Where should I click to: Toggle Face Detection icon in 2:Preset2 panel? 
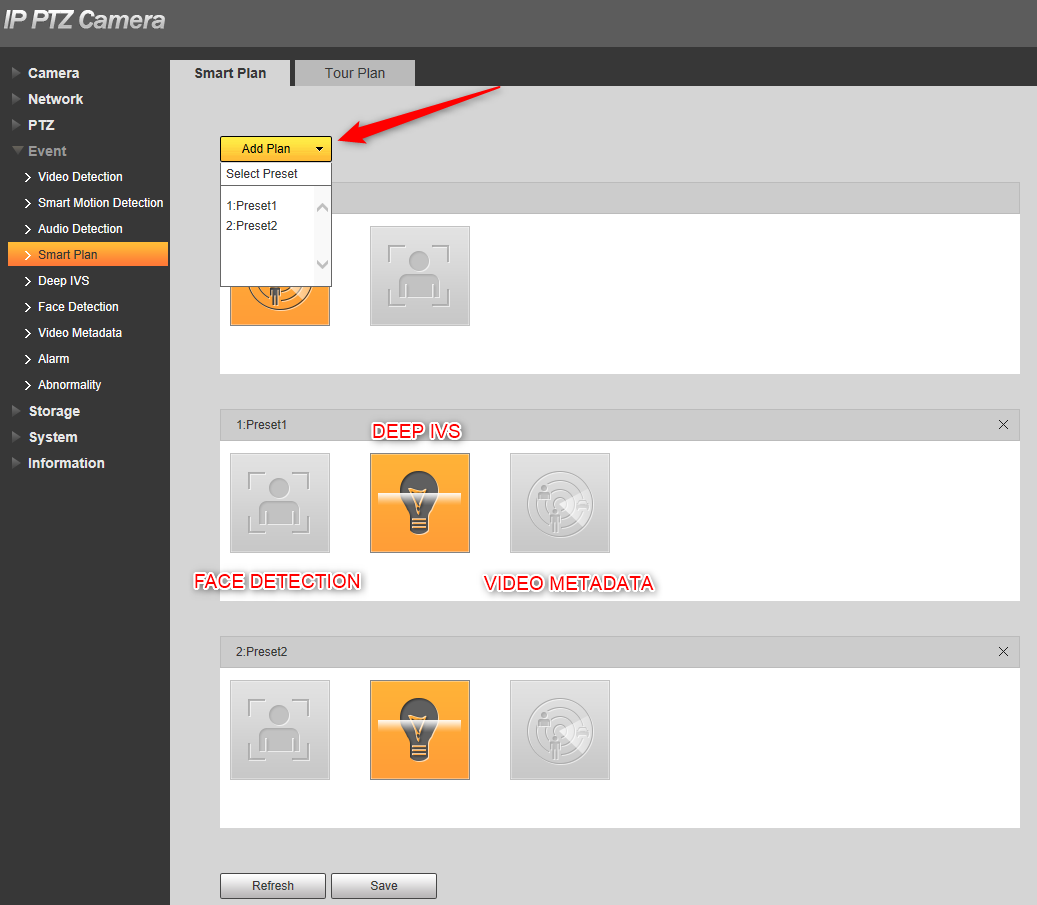(x=280, y=730)
